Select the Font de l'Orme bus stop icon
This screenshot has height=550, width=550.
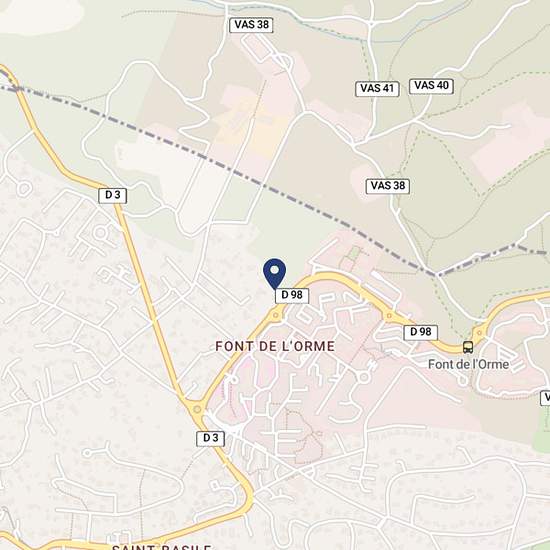[x=468, y=347]
